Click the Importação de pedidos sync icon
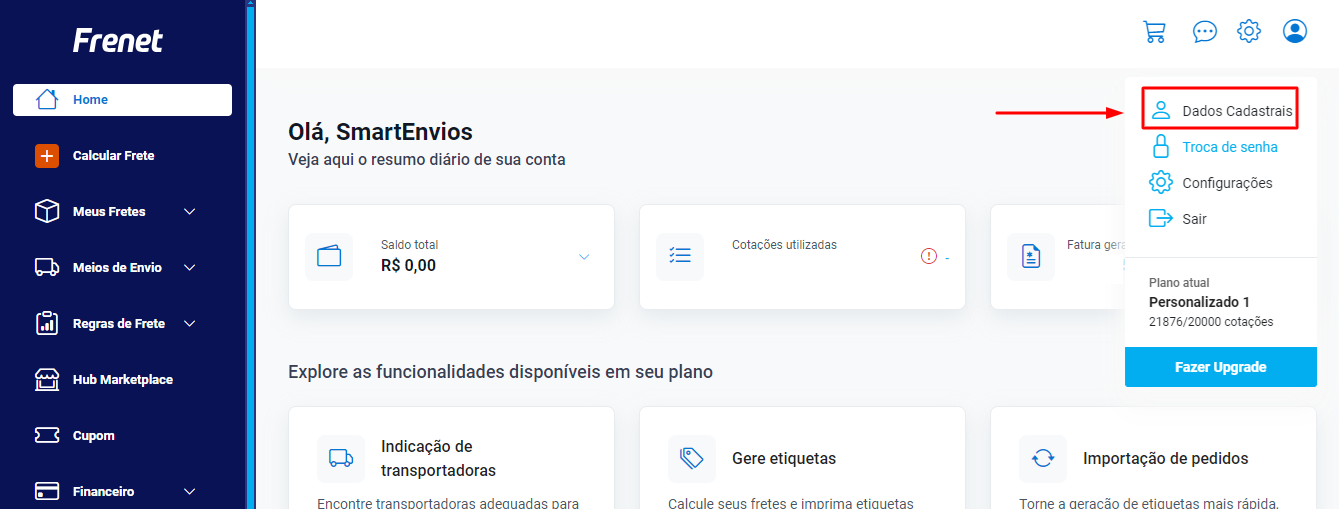Viewport: 1339px width, 509px height. tap(1043, 459)
